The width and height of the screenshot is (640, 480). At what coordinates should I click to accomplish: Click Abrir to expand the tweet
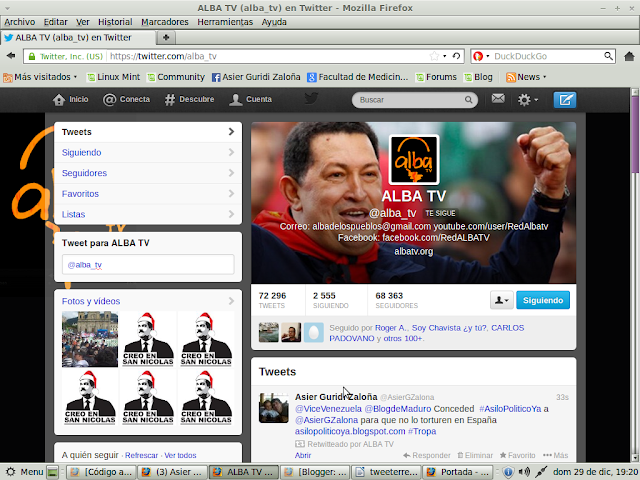tap(303, 455)
